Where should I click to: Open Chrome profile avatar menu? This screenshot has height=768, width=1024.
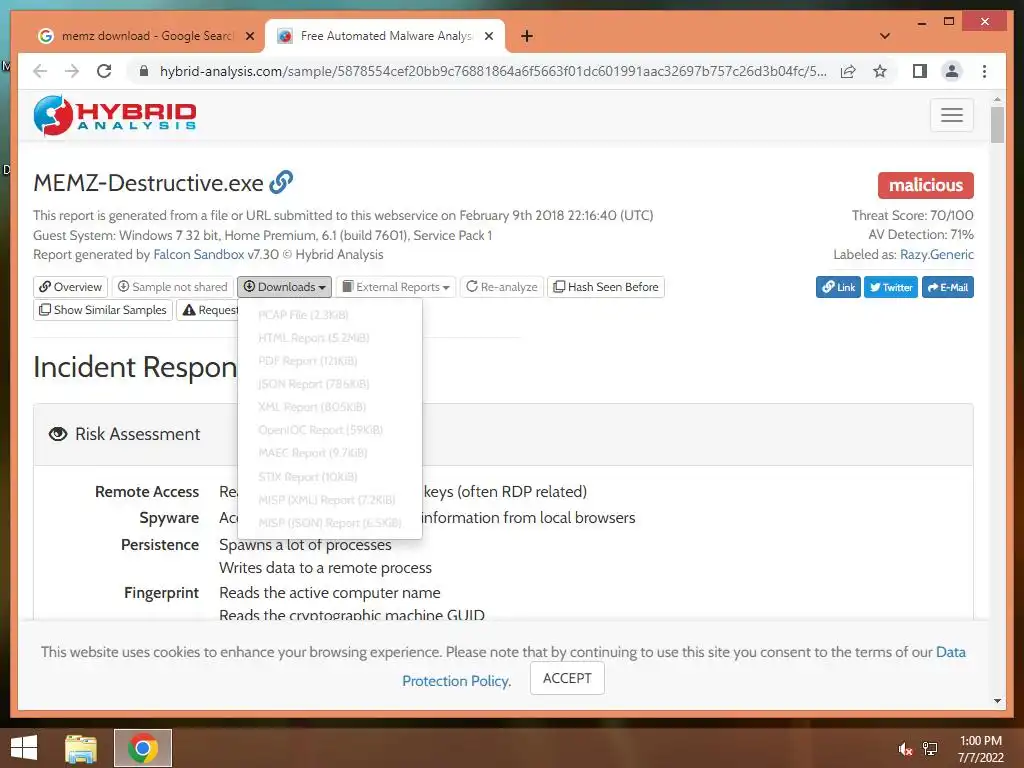pos(952,71)
